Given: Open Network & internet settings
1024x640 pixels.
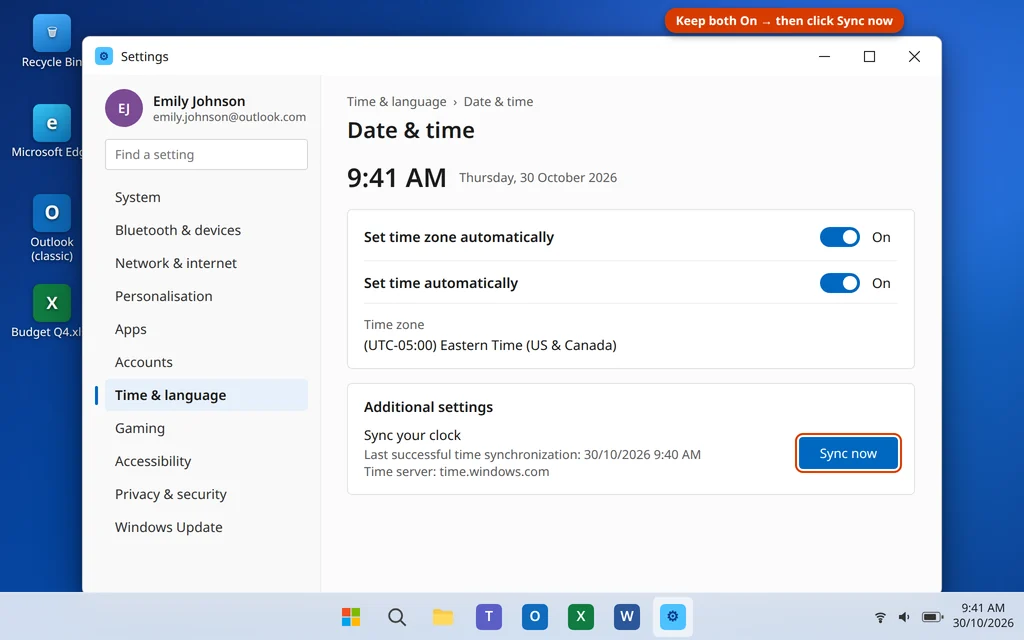Looking at the screenshot, I should pyautogui.click(x=206, y=263).
